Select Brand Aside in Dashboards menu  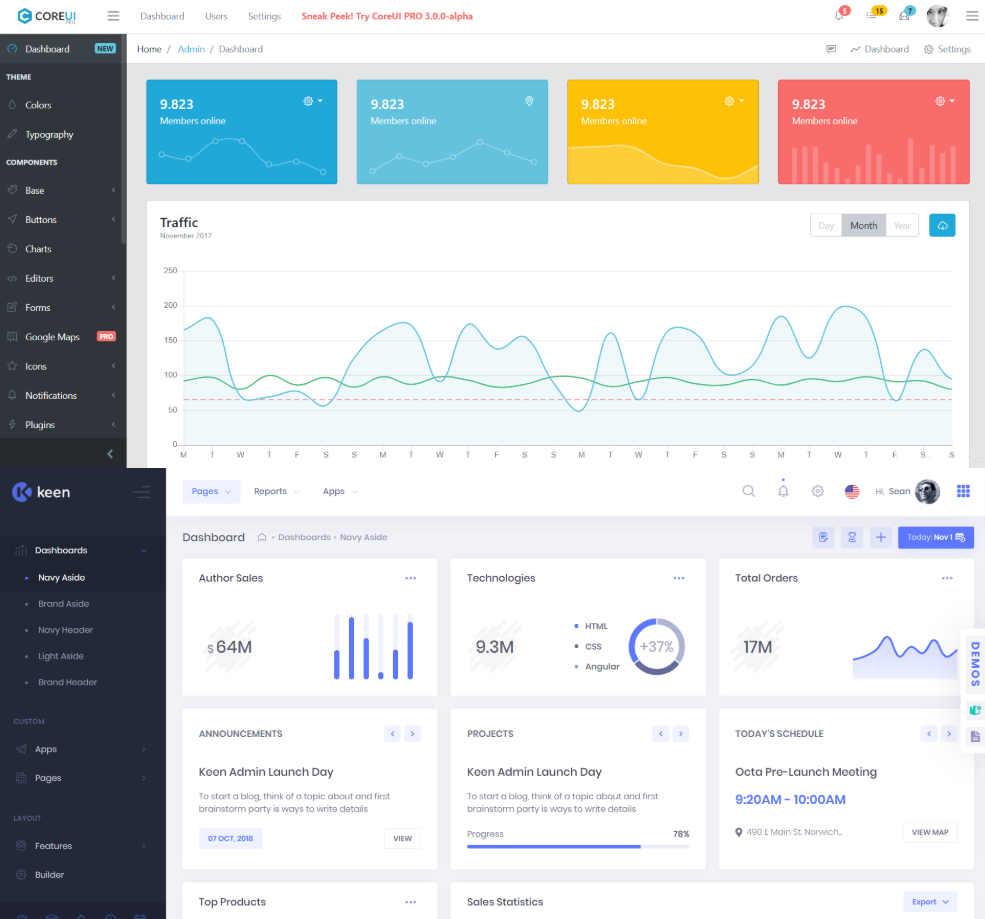point(63,604)
